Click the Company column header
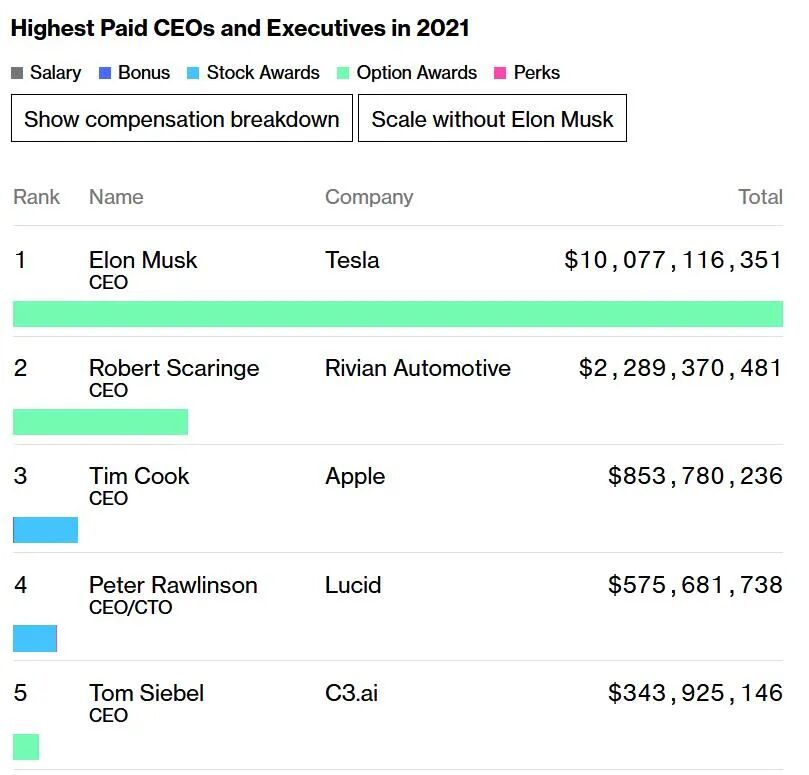809x775 pixels. [368, 197]
